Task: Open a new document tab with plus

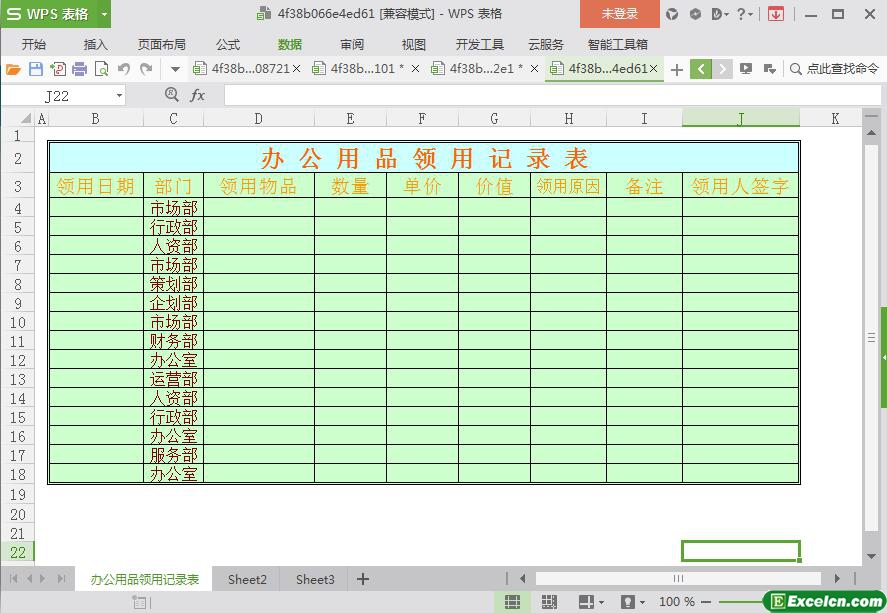Action: coord(677,69)
